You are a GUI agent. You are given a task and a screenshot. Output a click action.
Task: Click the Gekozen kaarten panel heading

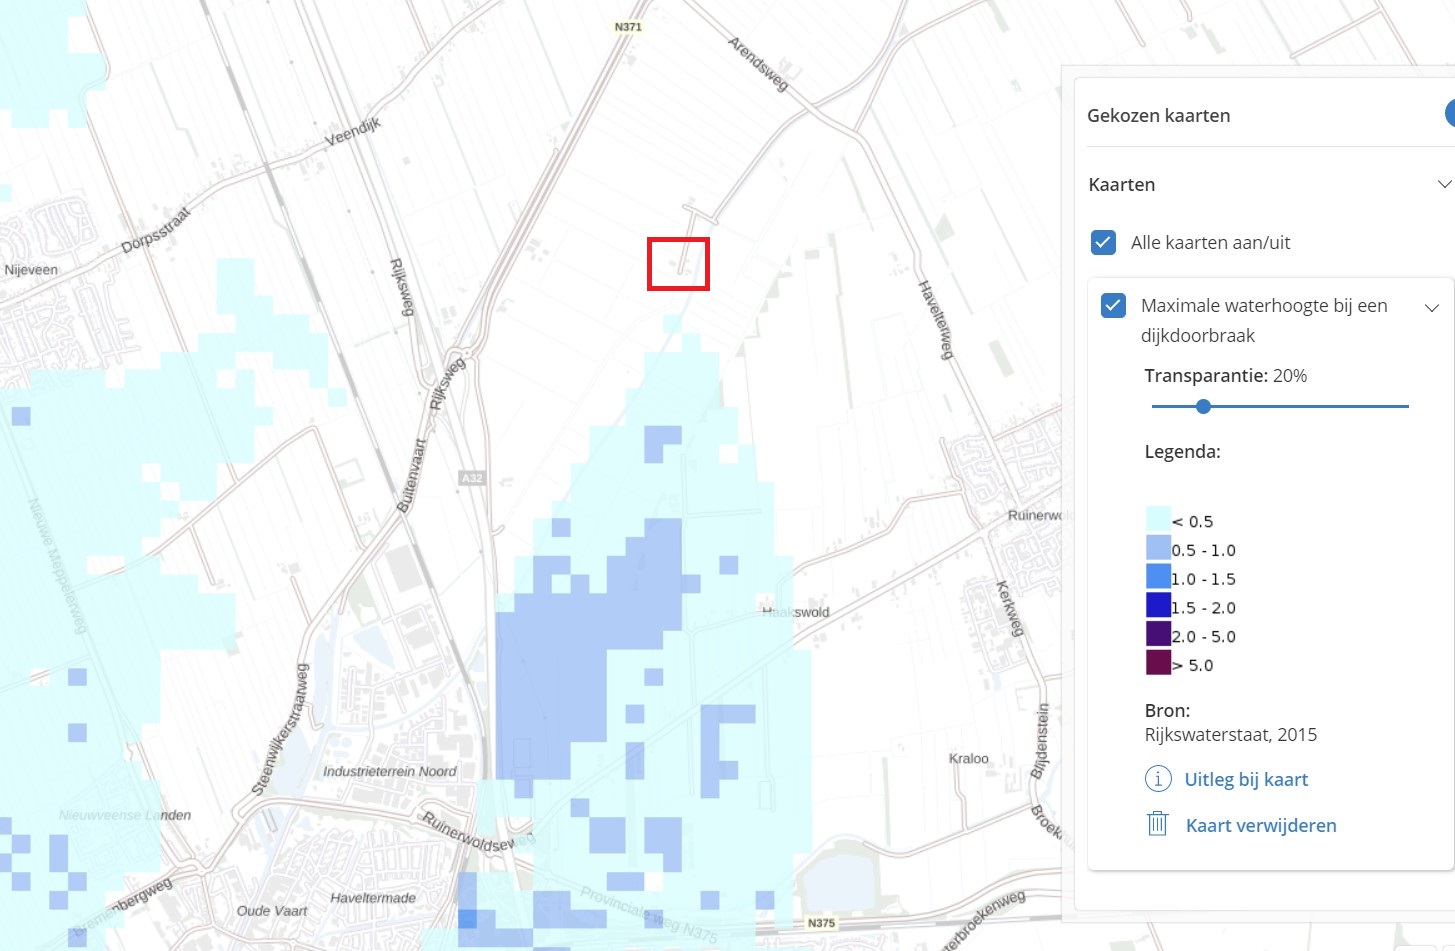(x=1158, y=115)
